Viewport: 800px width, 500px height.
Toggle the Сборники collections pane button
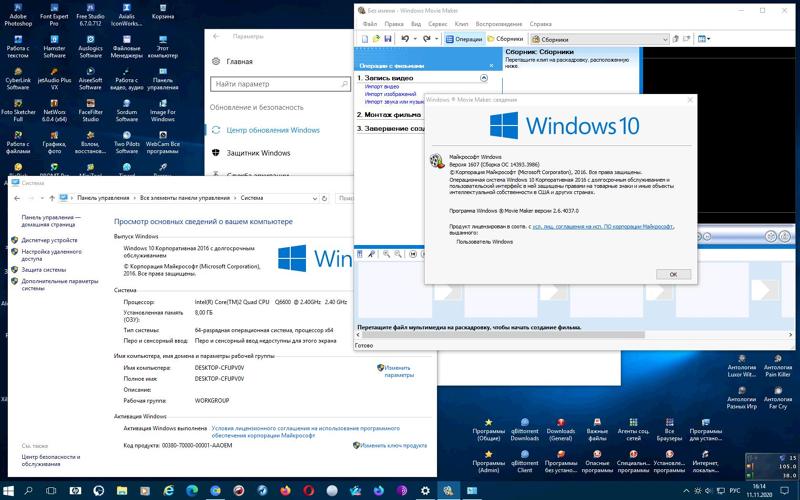(x=505, y=39)
